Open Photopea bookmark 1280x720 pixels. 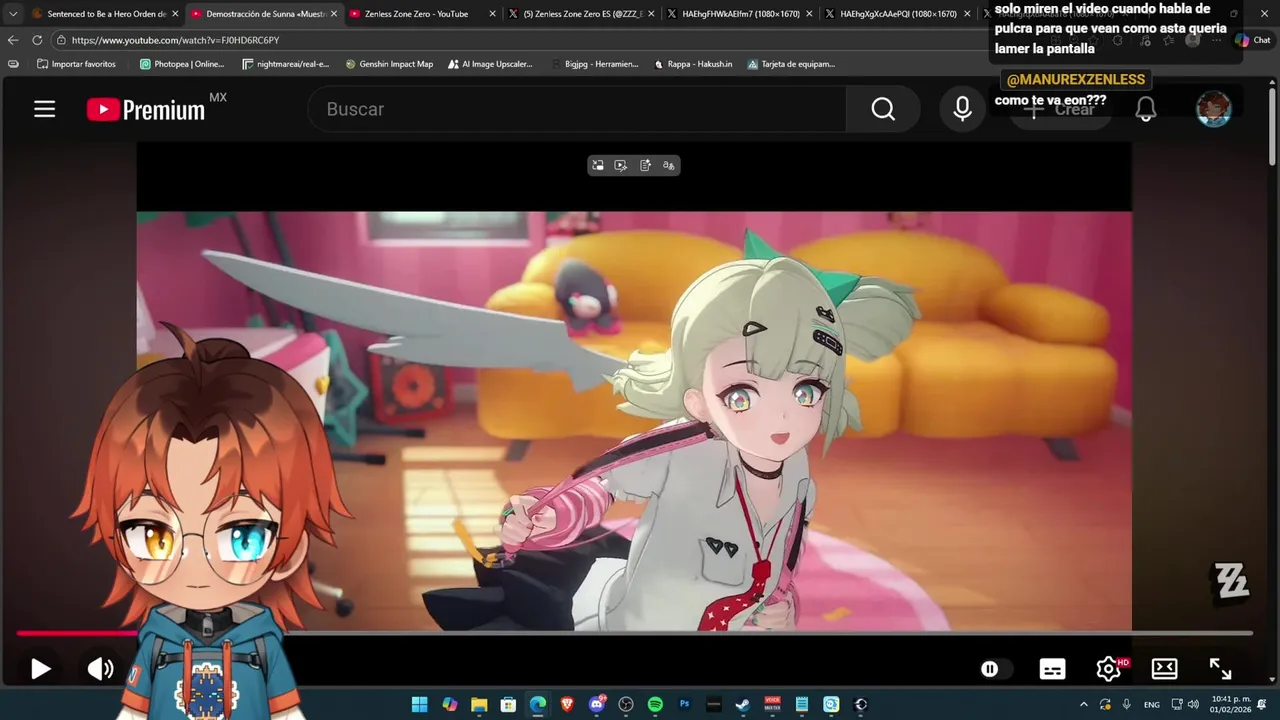pyautogui.click(x=182, y=64)
